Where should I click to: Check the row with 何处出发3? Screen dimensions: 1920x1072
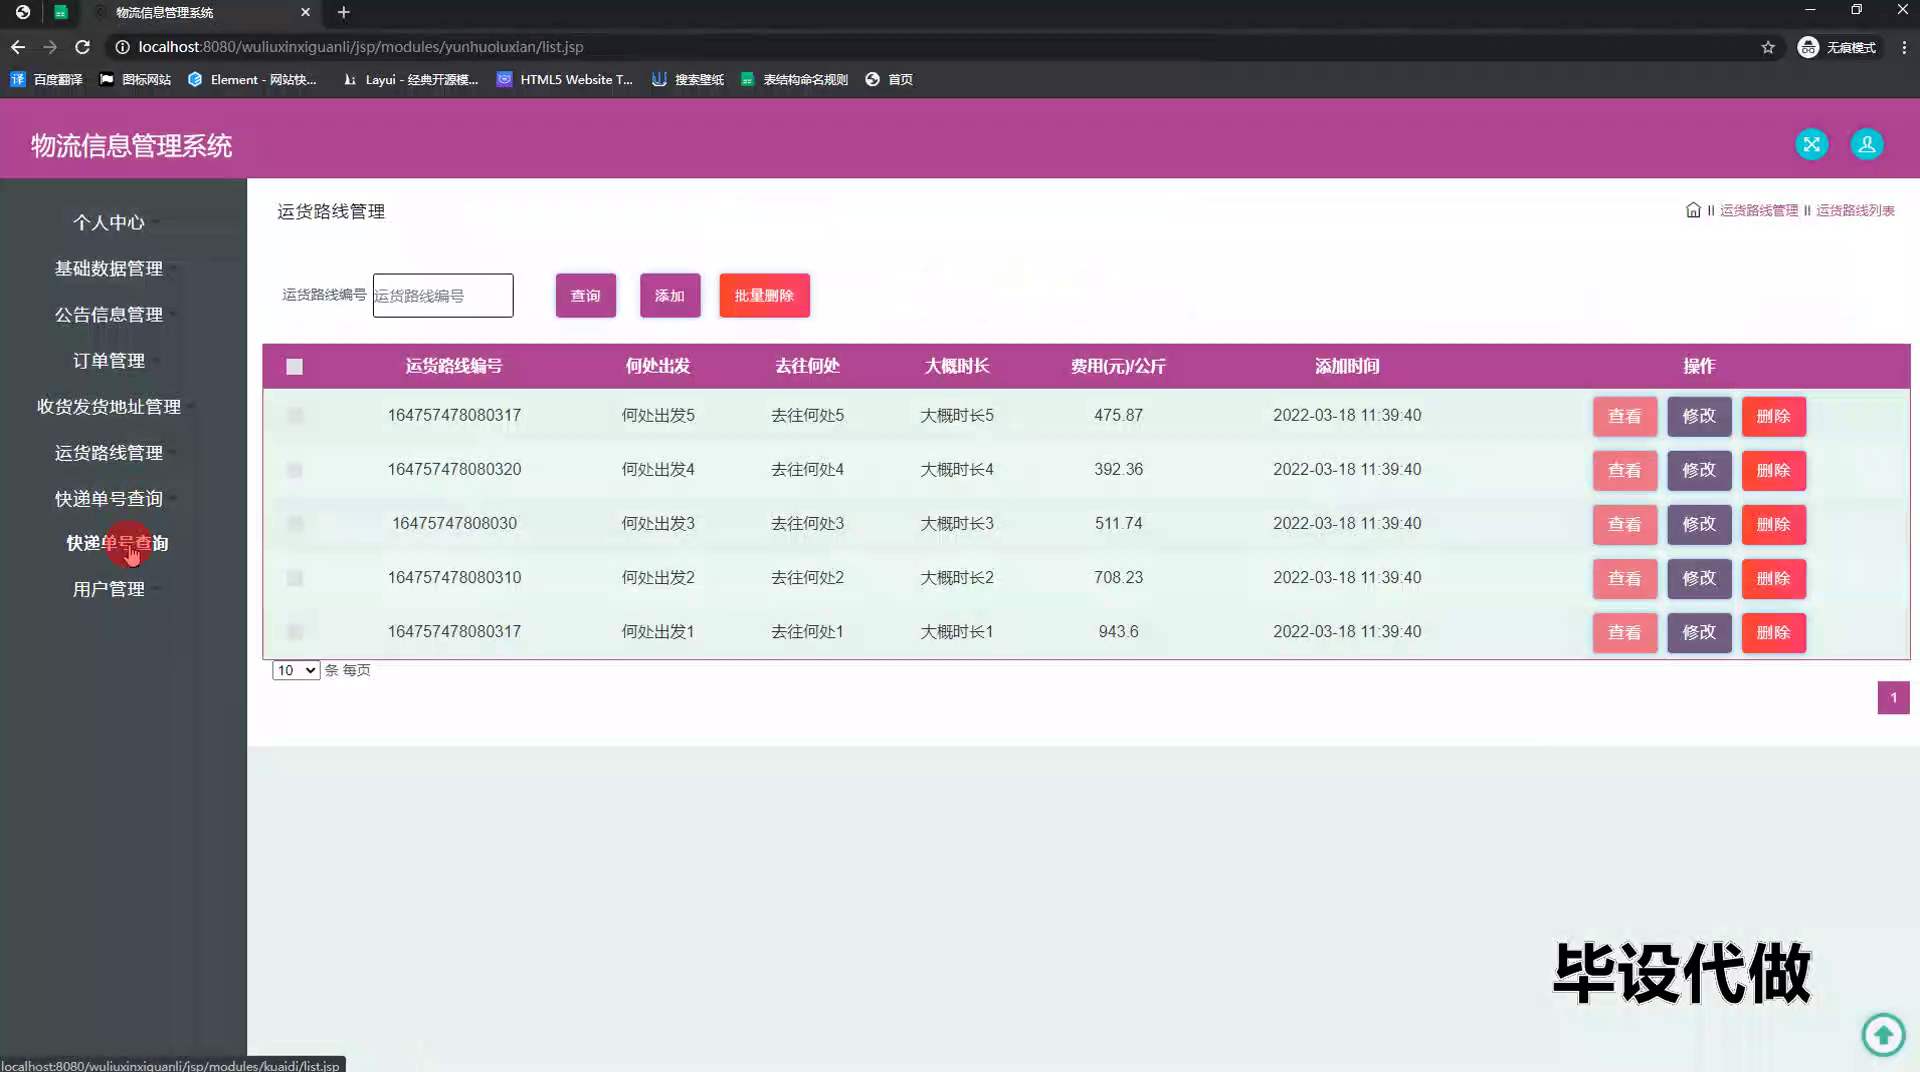pos(294,524)
